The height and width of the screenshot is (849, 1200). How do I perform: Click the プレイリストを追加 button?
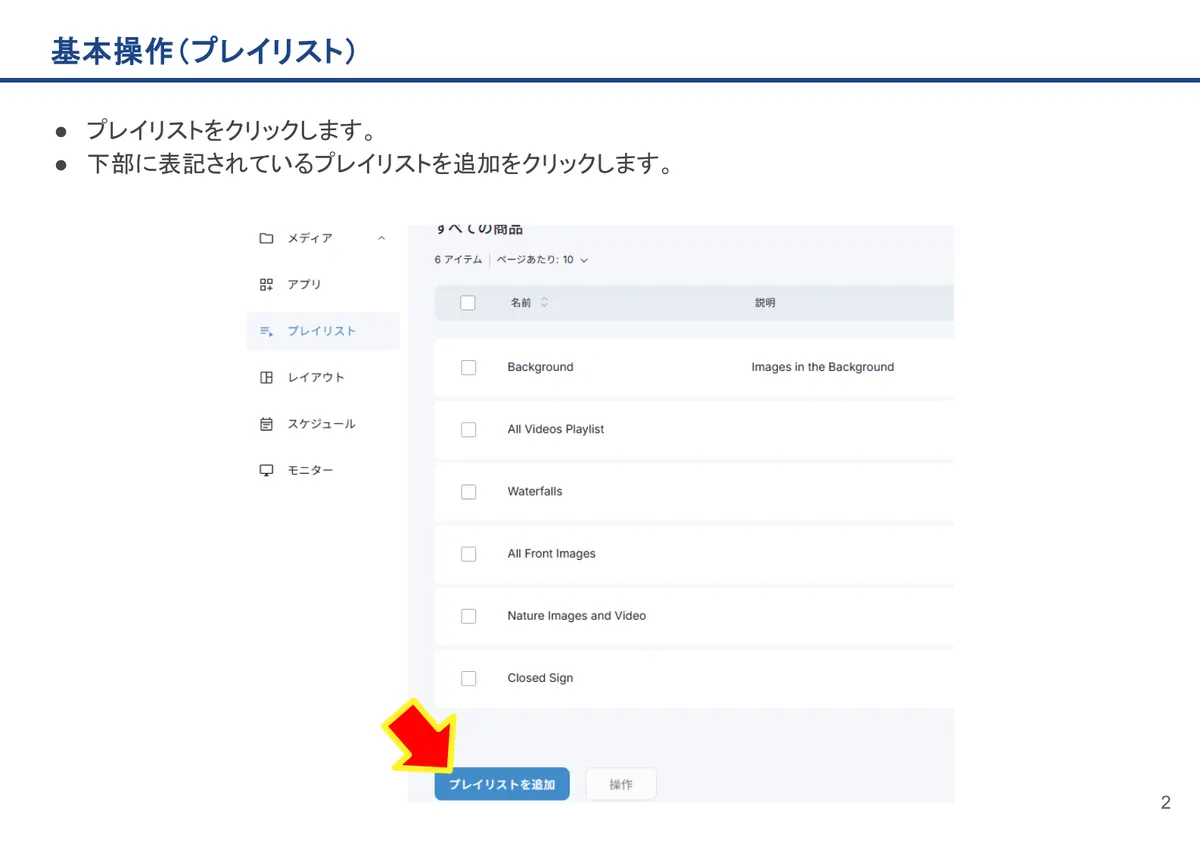point(502,785)
